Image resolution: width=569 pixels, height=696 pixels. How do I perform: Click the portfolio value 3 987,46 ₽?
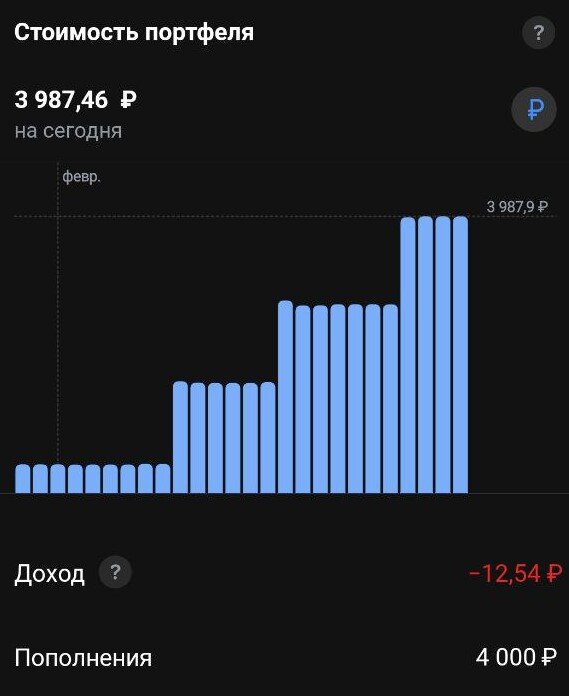click(x=75, y=99)
